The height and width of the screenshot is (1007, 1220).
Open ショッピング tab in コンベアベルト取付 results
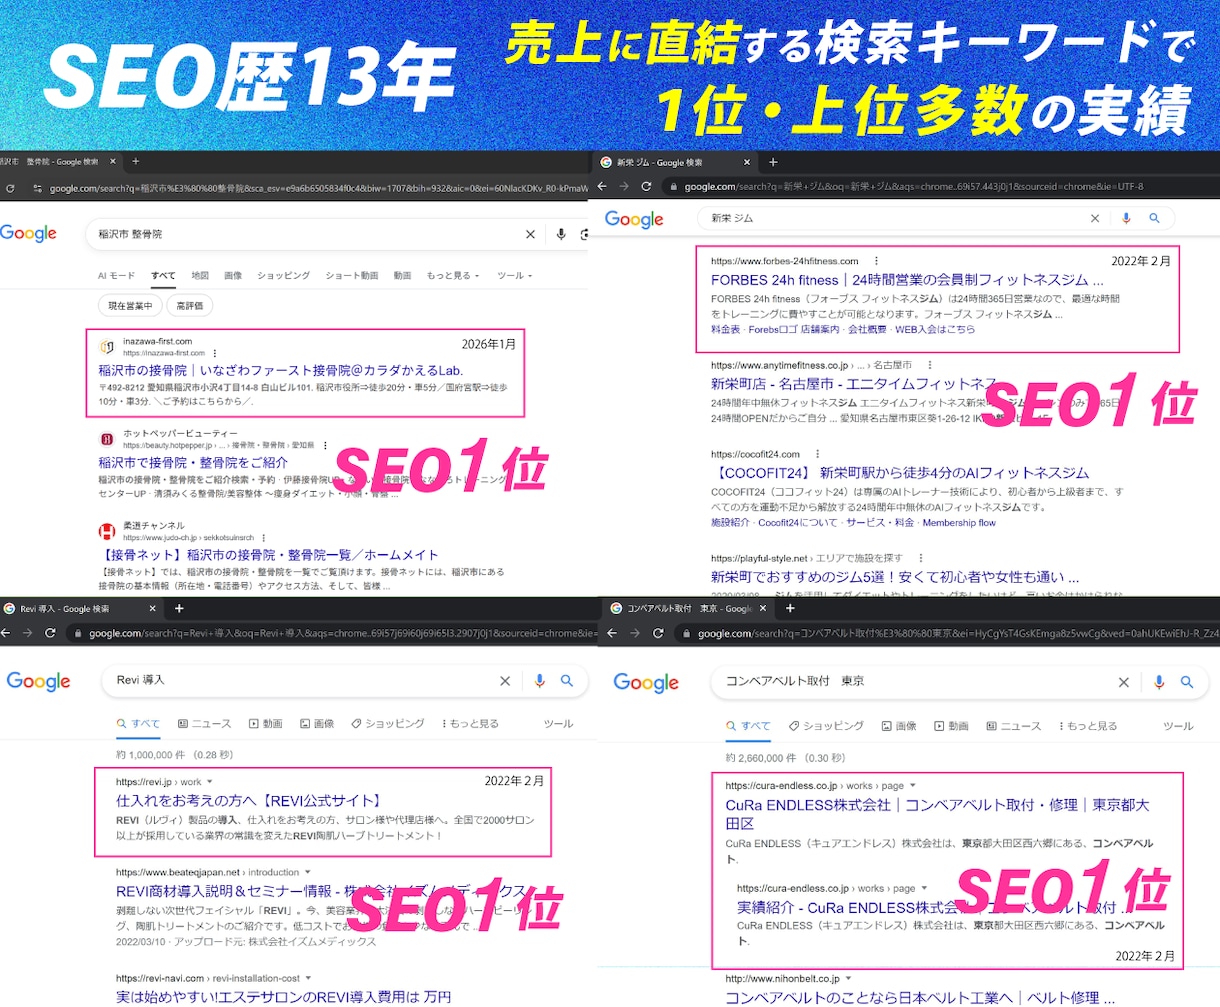tap(826, 726)
